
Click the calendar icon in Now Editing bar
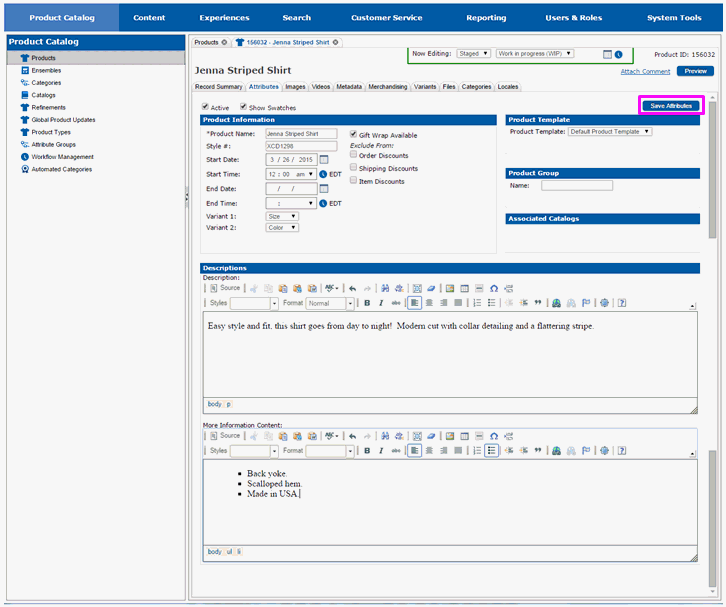pyautogui.click(x=607, y=55)
